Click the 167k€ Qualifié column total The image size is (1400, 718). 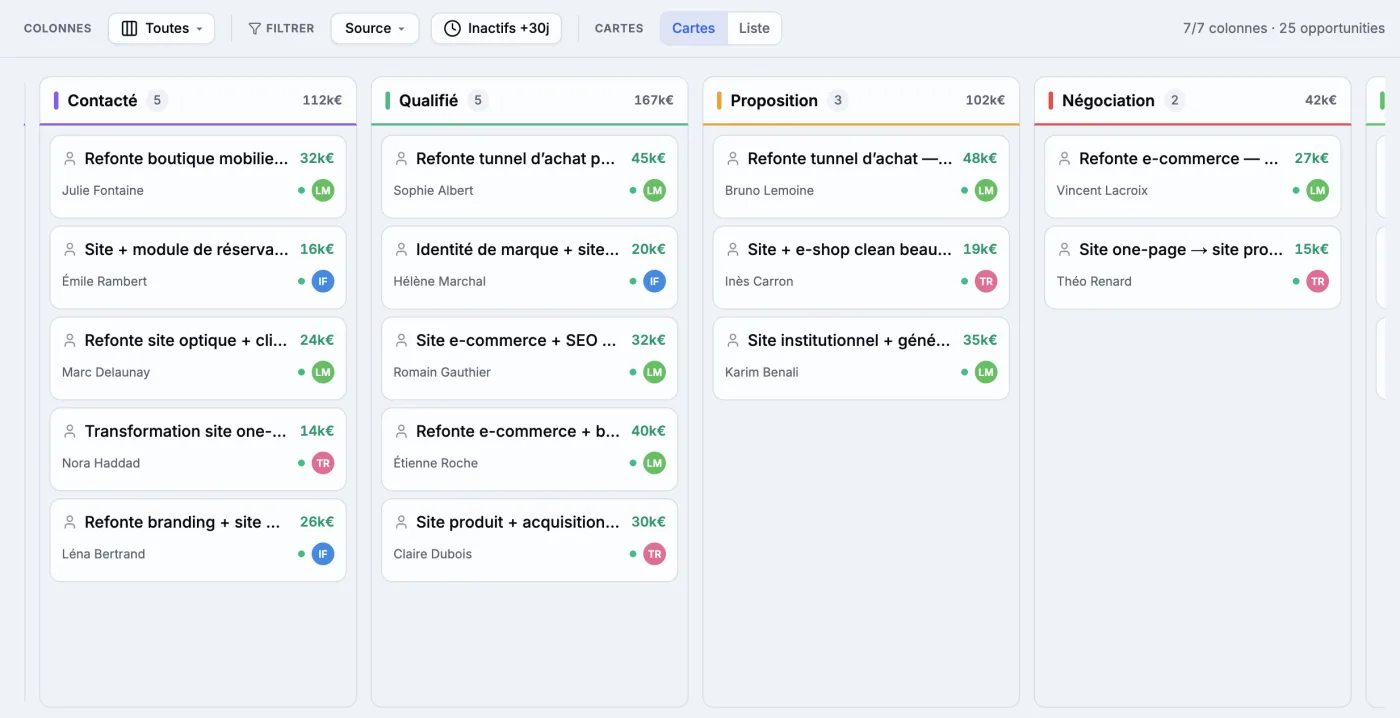(x=654, y=100)
